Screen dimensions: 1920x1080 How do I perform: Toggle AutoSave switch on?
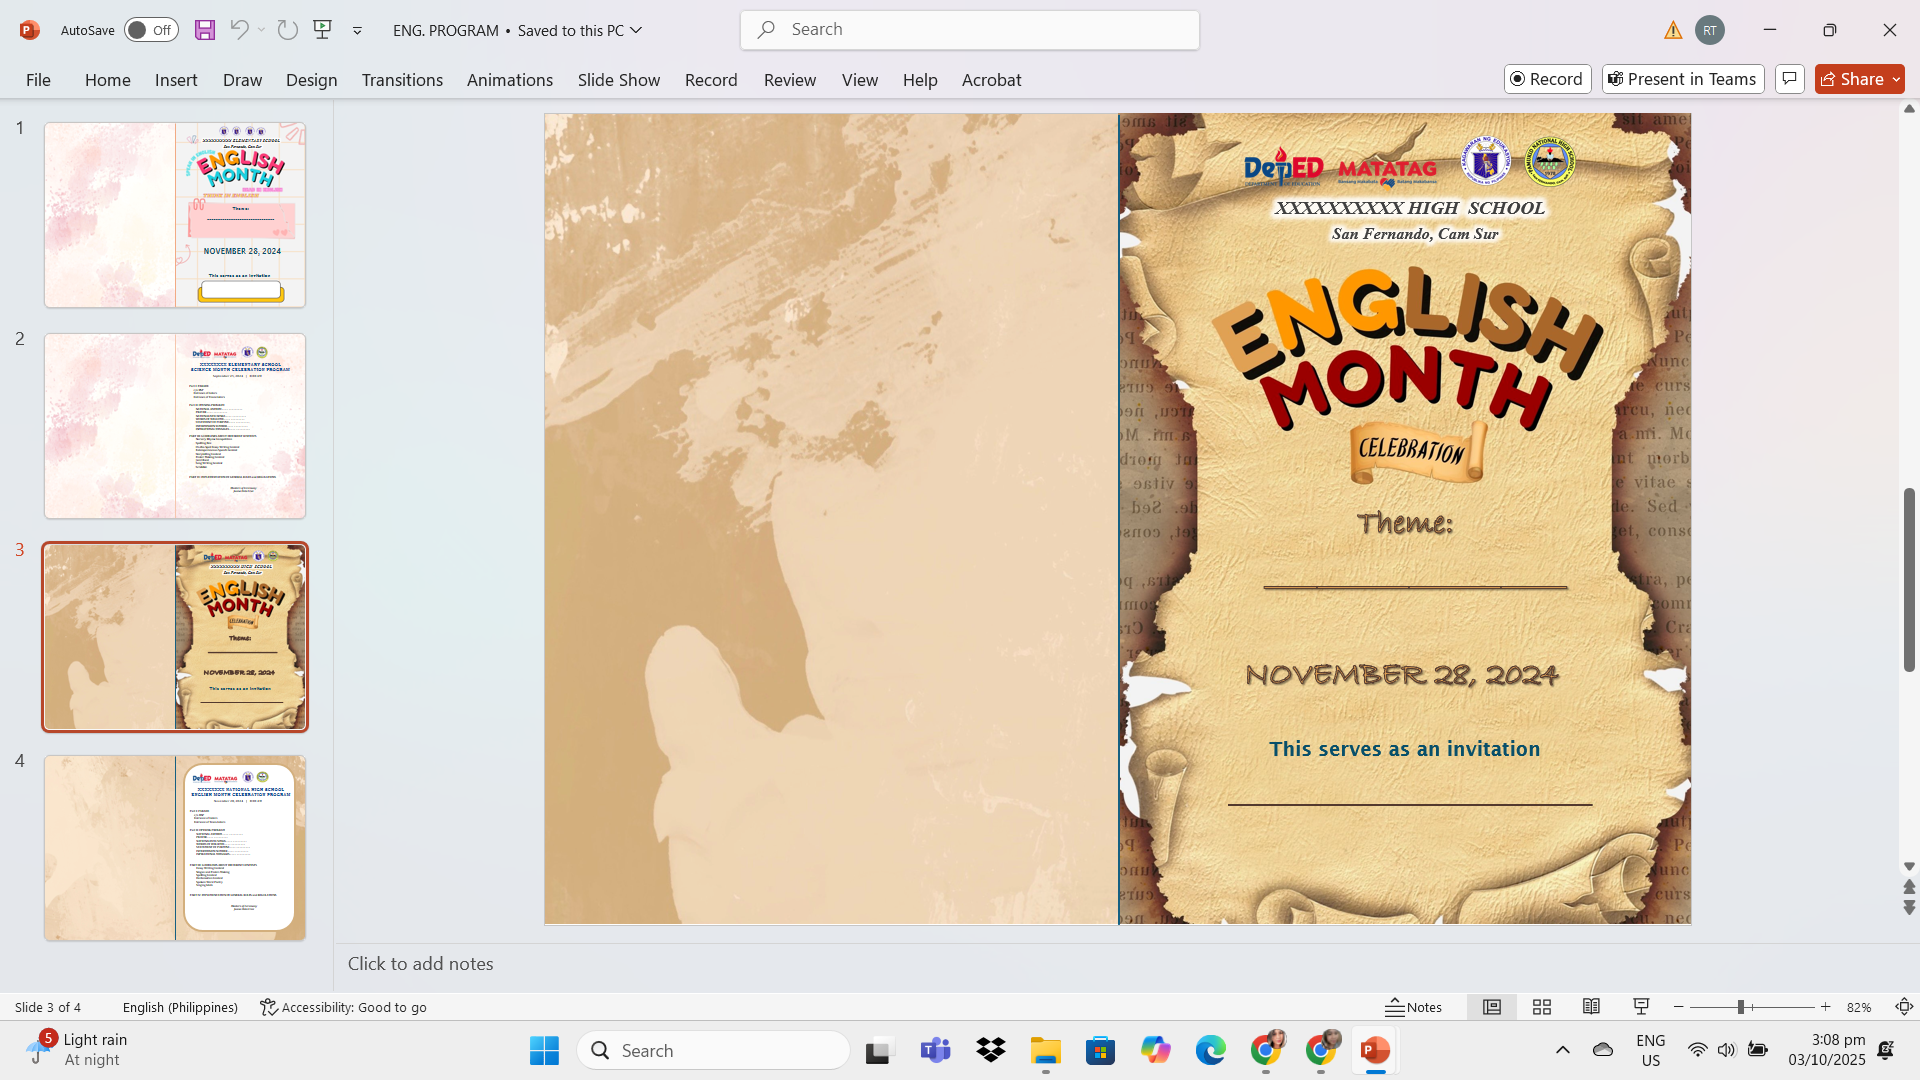click(x=151, y=30)
